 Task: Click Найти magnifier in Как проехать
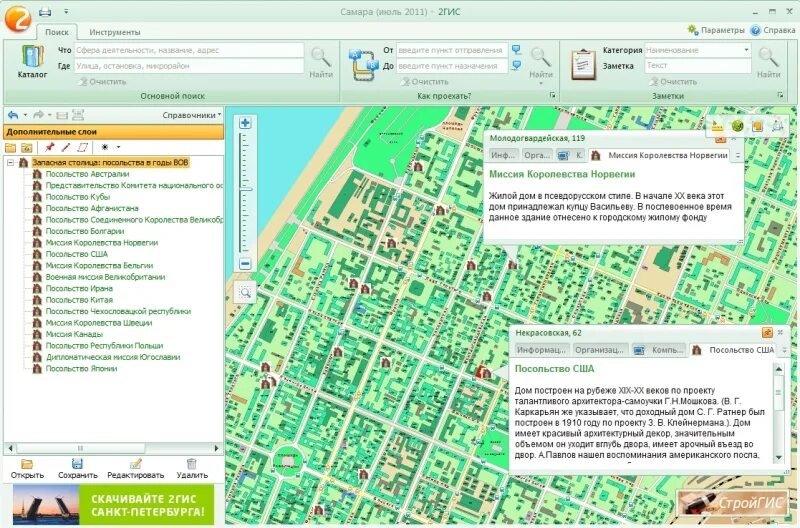541,62
